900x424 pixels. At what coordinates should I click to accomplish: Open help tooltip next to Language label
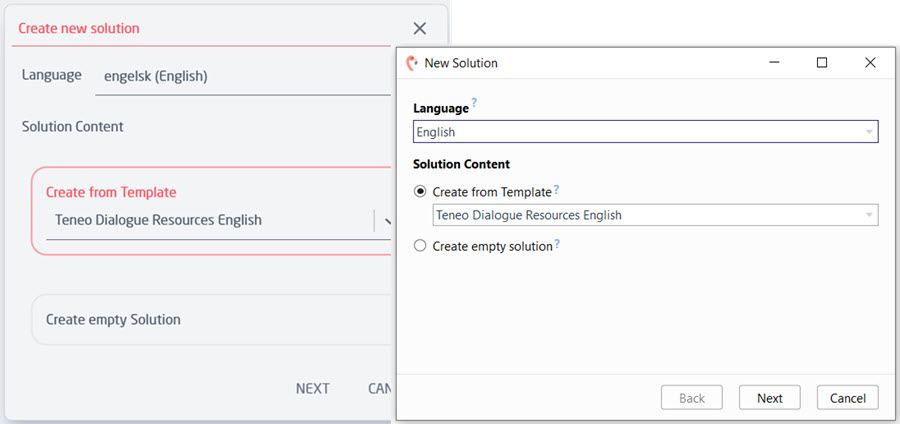(474, 103)
